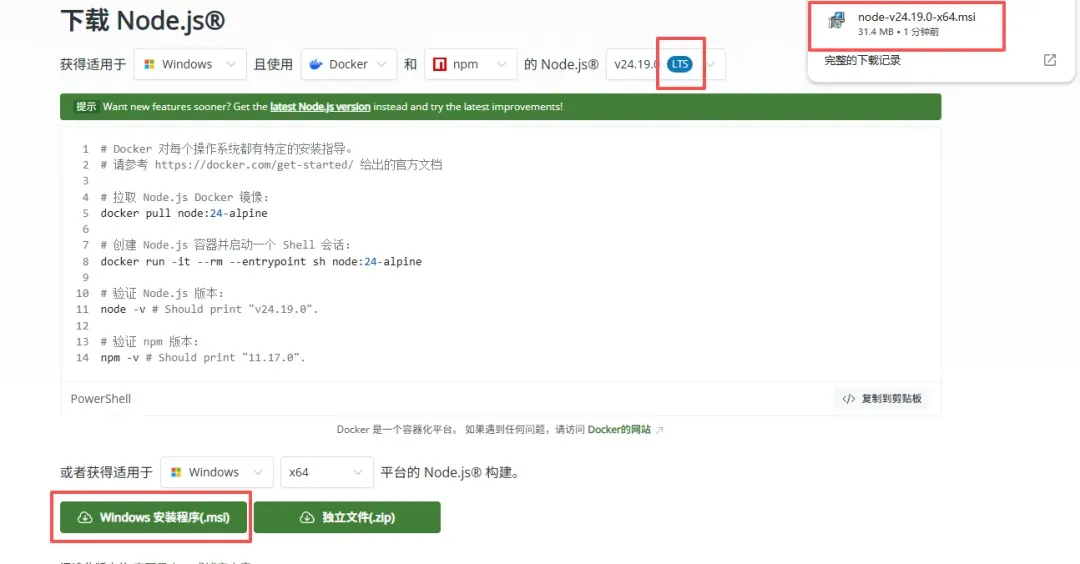This screenshot has height=564, width=1080.
Task: Open the lower Windows platform dropdown
Action: click(217, 472)
